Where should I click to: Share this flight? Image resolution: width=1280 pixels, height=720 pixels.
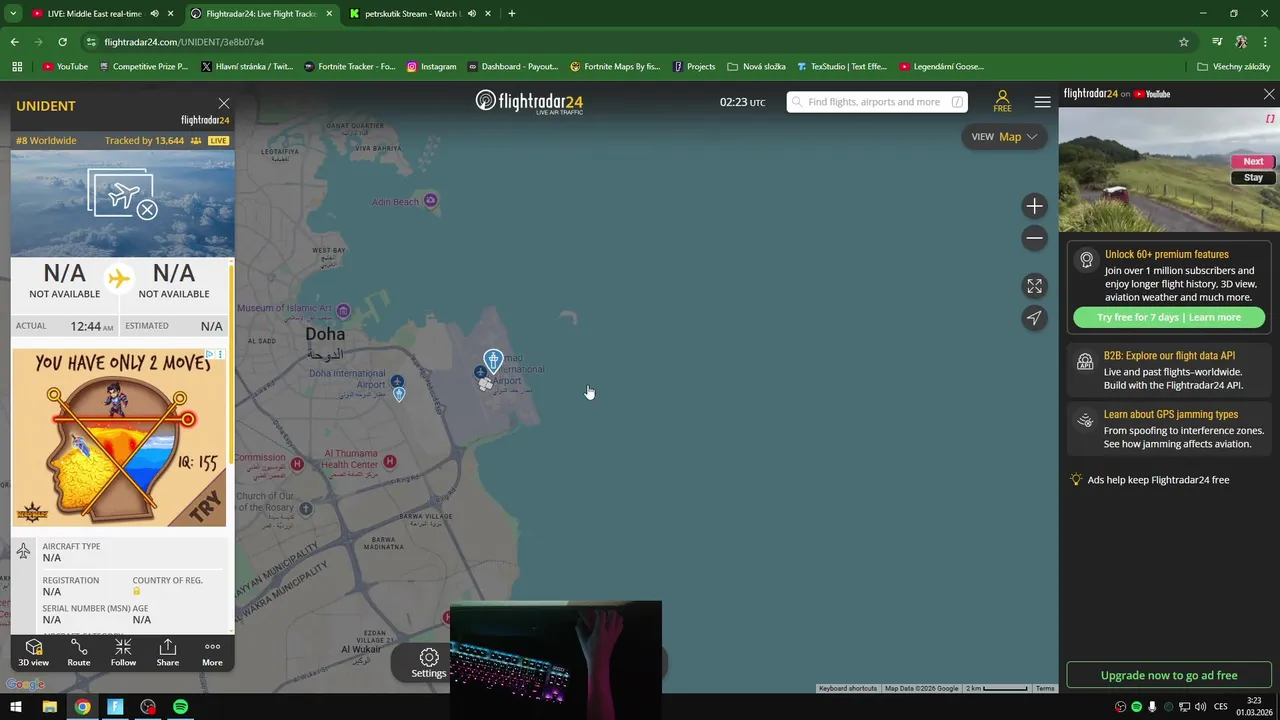coord(168,653)
